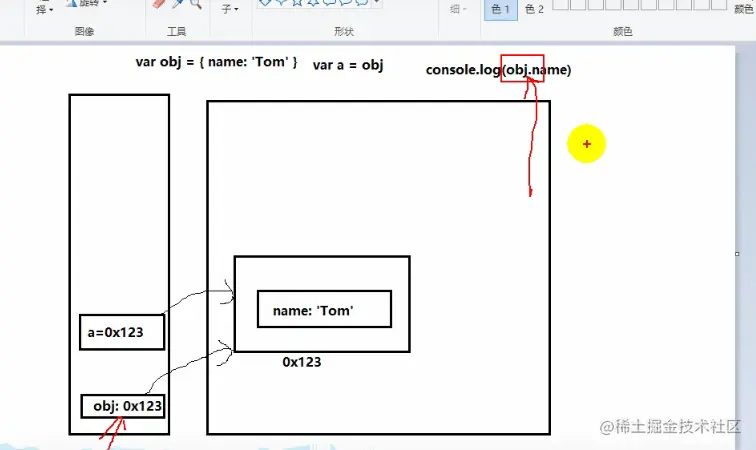Viewport: 756px width, 450px height.
Task: Activate the Color 2 (色 2) button
Action: [x=534, y=9]
